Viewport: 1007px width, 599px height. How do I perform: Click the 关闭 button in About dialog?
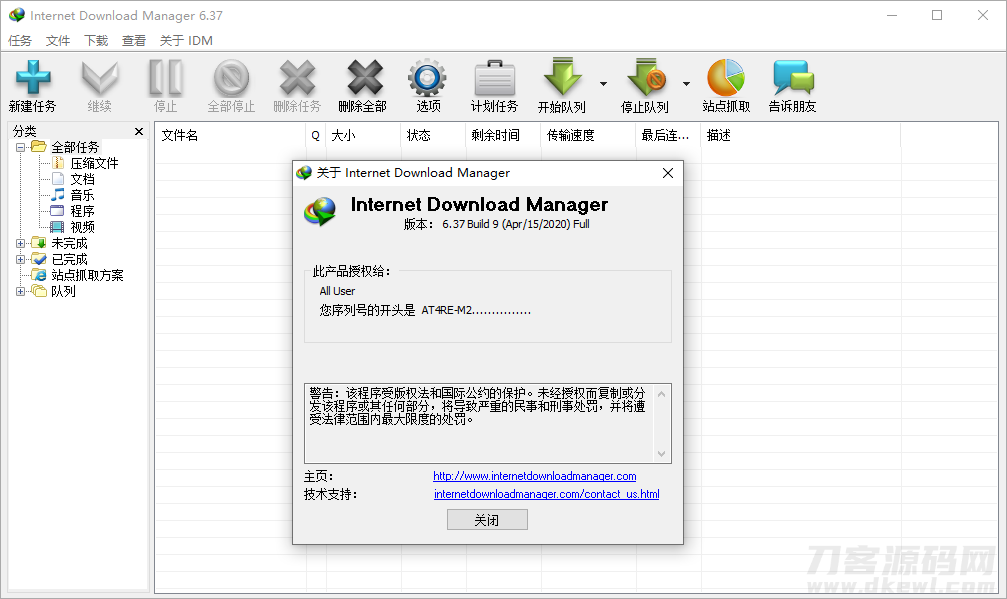coord(487,520)
